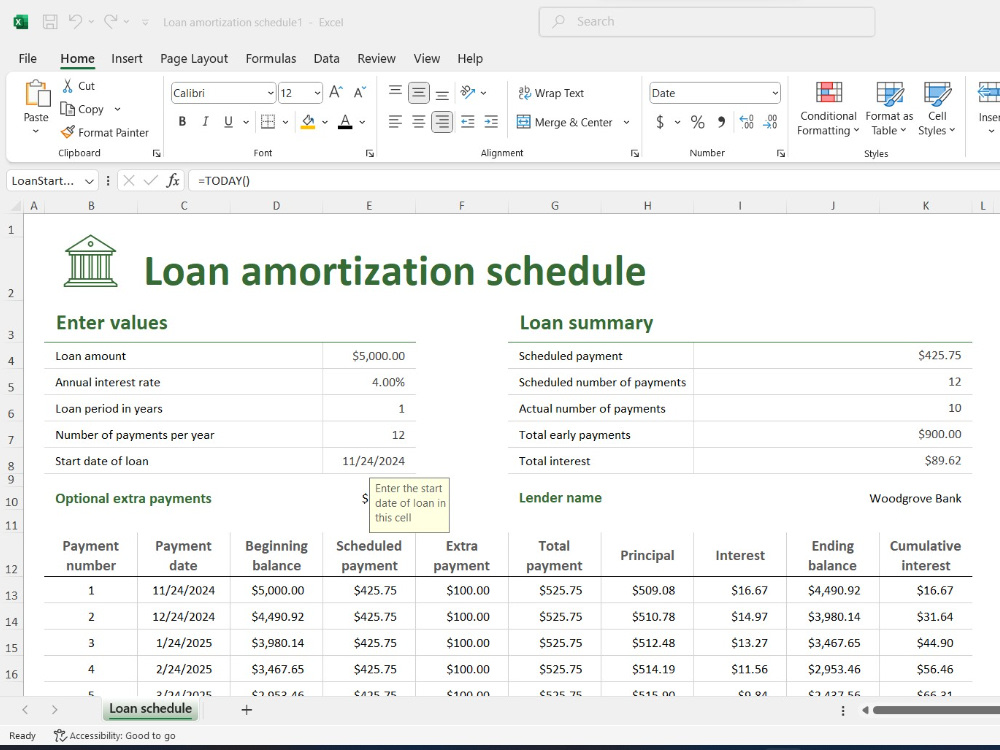Center text horizontally in cell
Screen dimensions: 1000x750
pyautogui.click(x=418, y=122)
